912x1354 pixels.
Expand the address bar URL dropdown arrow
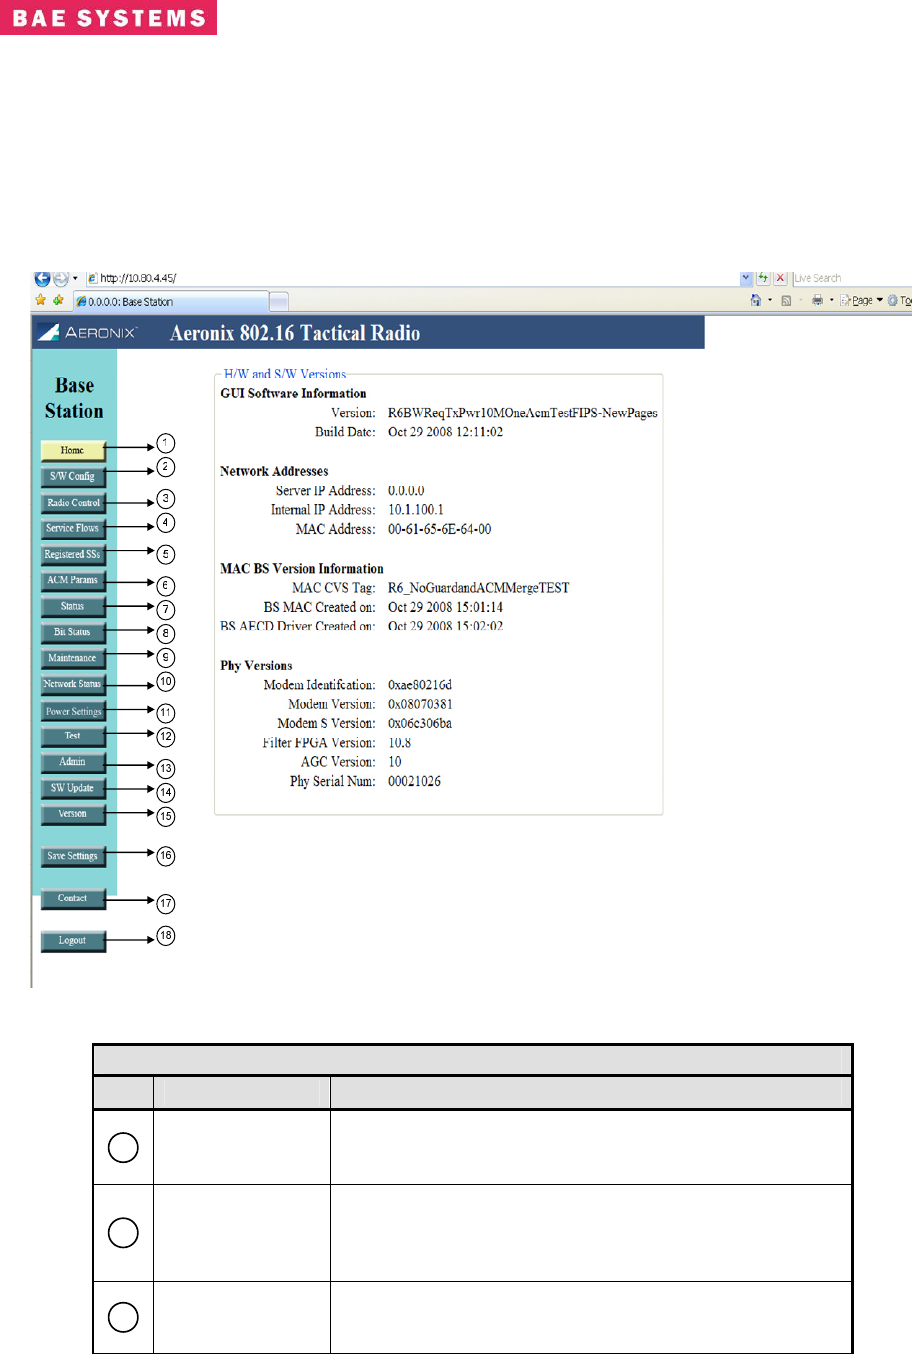coord(746,278)
